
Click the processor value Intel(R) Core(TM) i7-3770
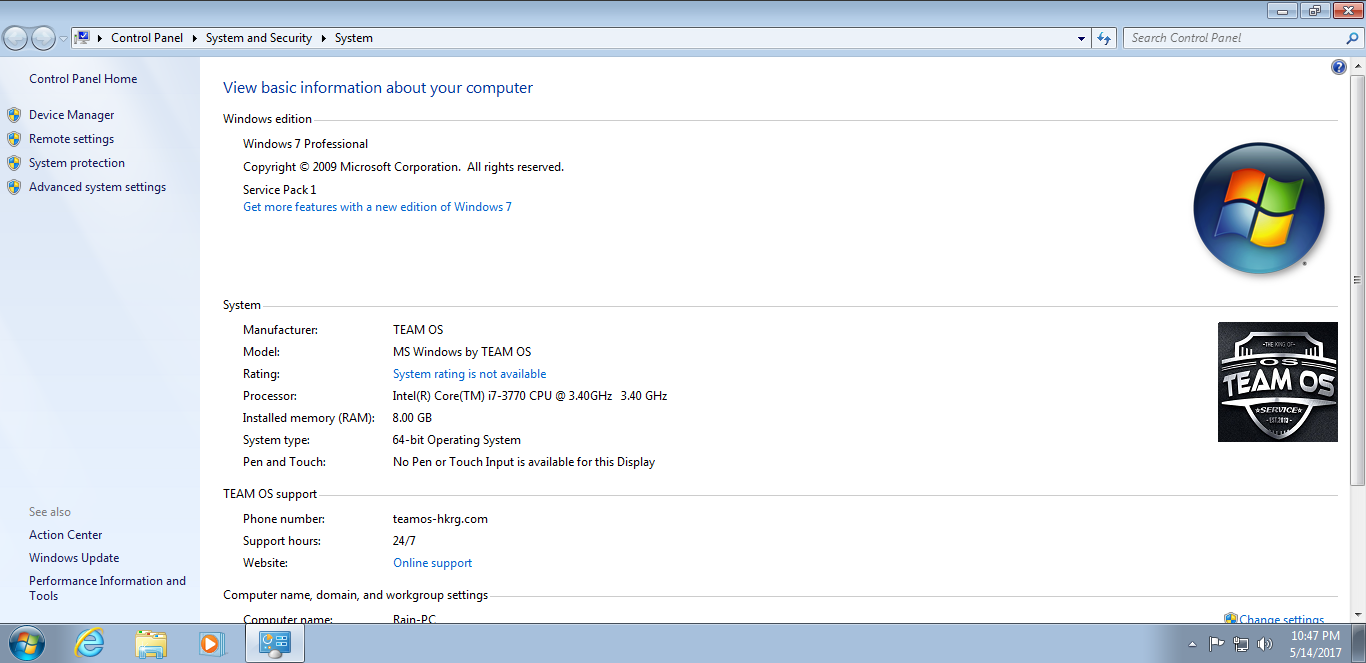tap(530, 396)
